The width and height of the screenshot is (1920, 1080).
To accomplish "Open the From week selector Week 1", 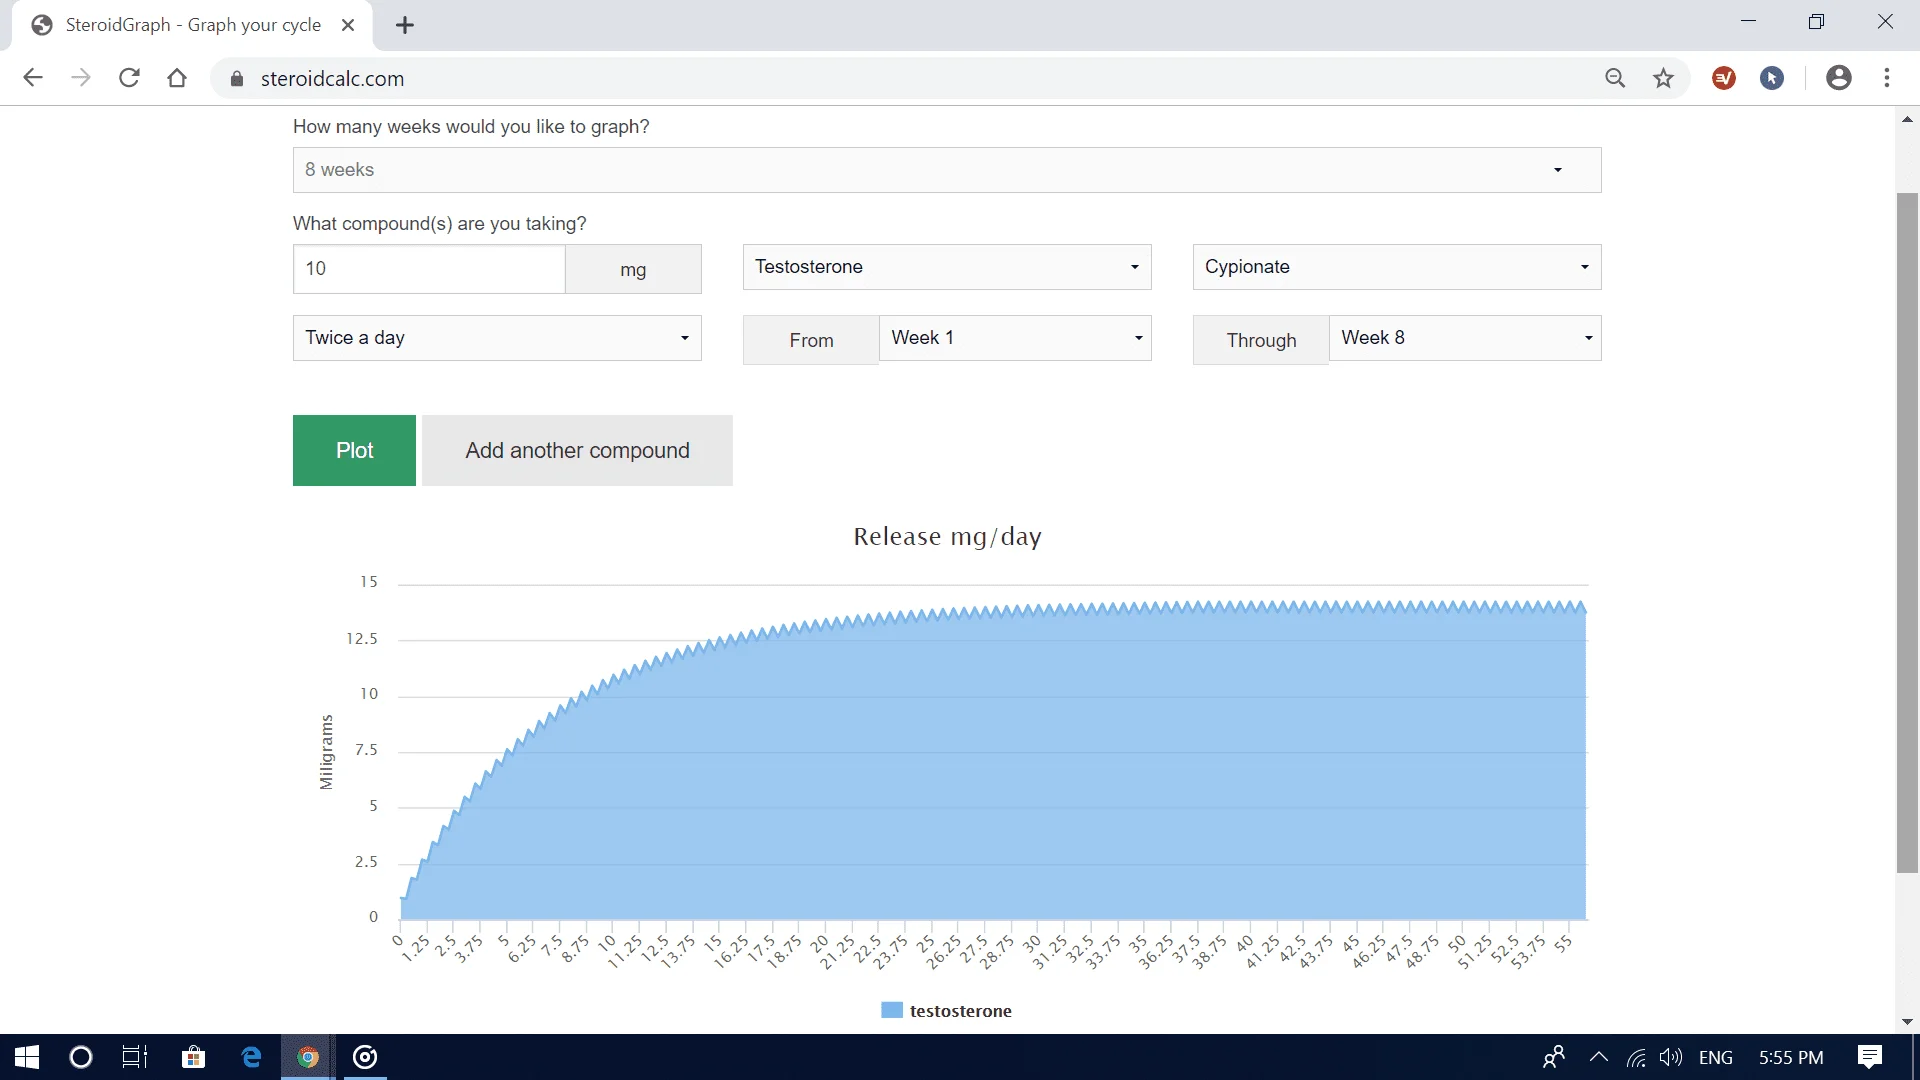I will tap(1015, 338).
